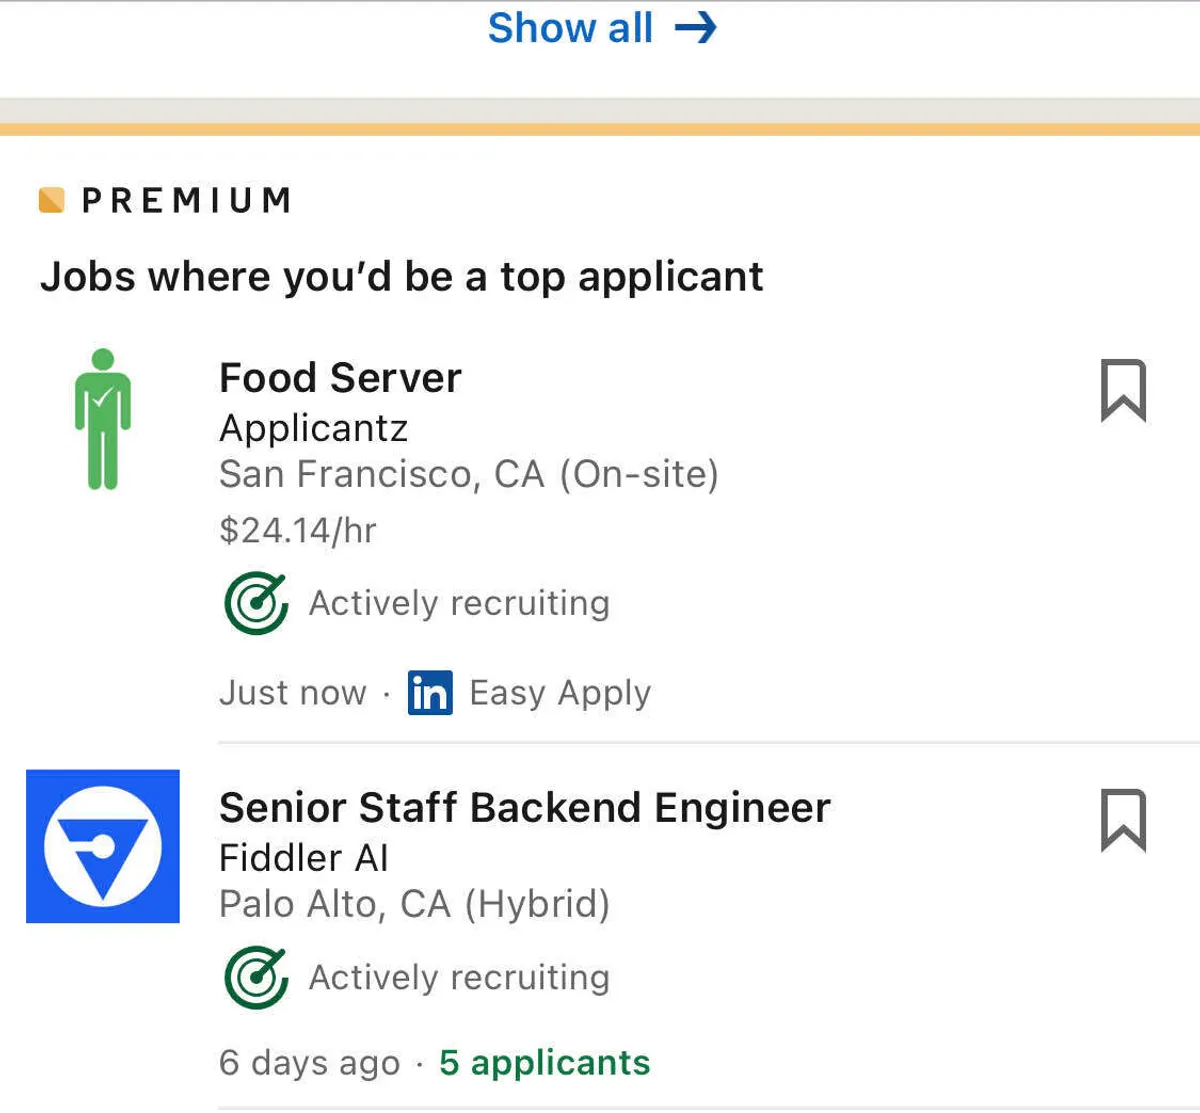Open the Applicantz green person logo
The height and width of the screenshot is (1113, 1200).
coord(102,419)
